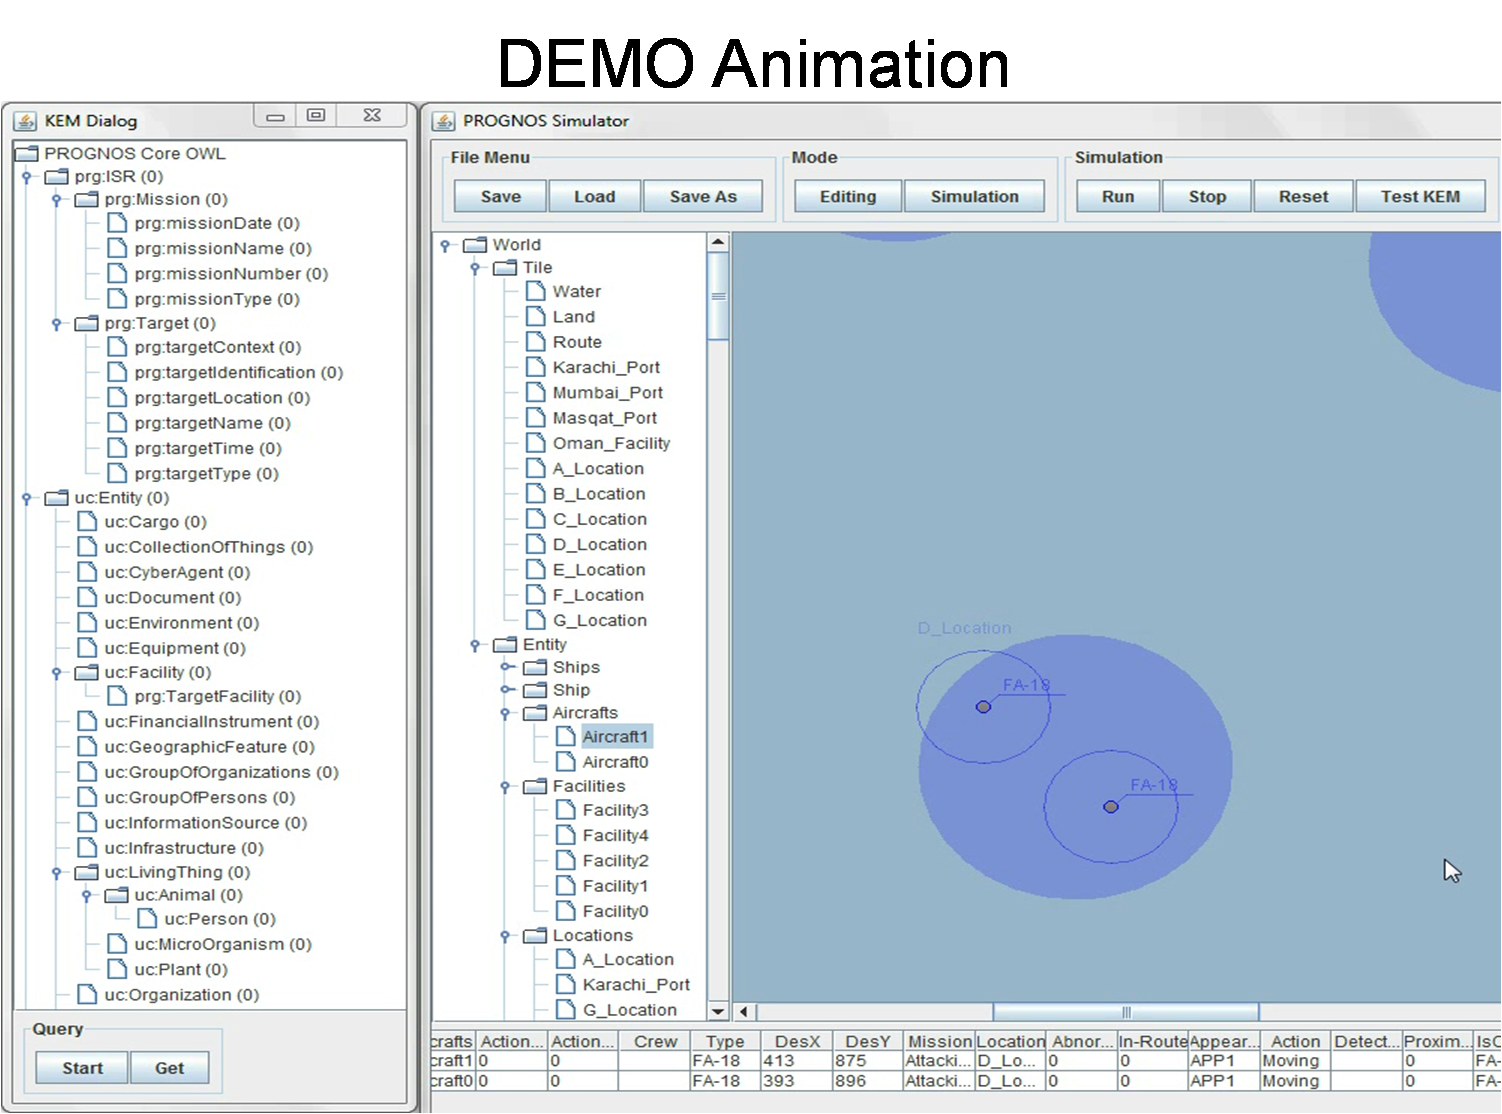1502x1114 pixels.
Task: Click the tree scrollbar down arrow
Action: click(x=717, y=1011)
